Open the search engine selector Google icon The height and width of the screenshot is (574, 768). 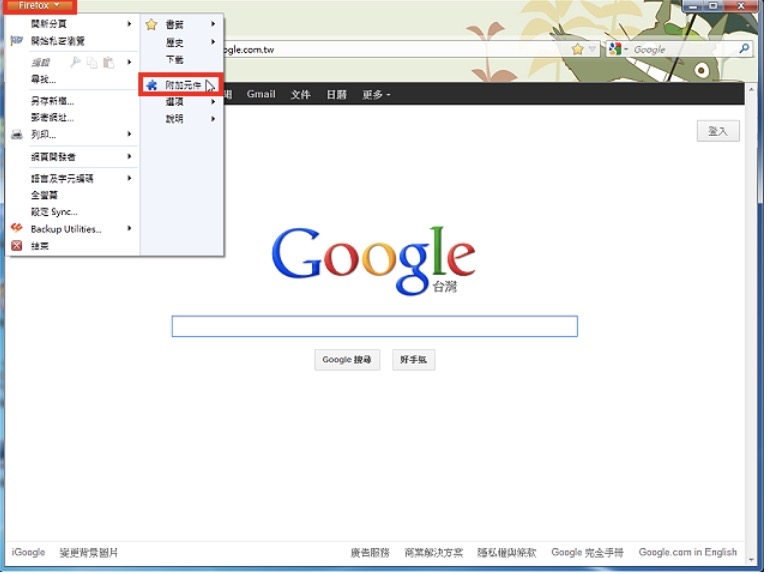point(615,49)
